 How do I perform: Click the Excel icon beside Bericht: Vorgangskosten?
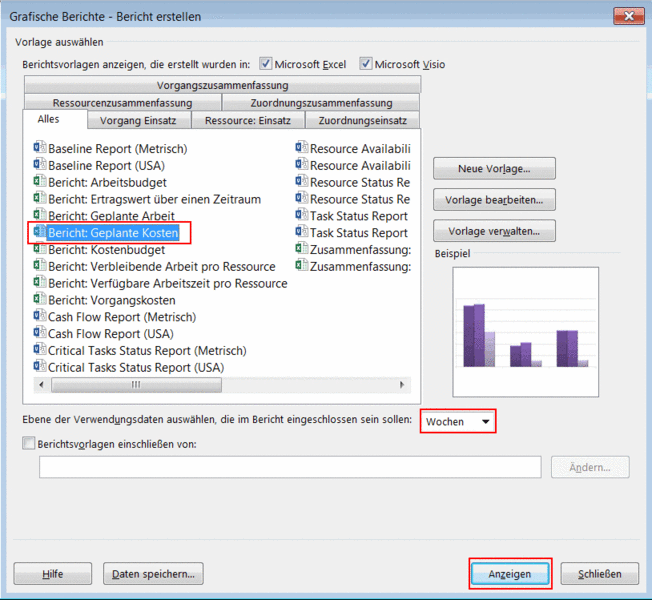pyautogui.click(x=40, y=300)
